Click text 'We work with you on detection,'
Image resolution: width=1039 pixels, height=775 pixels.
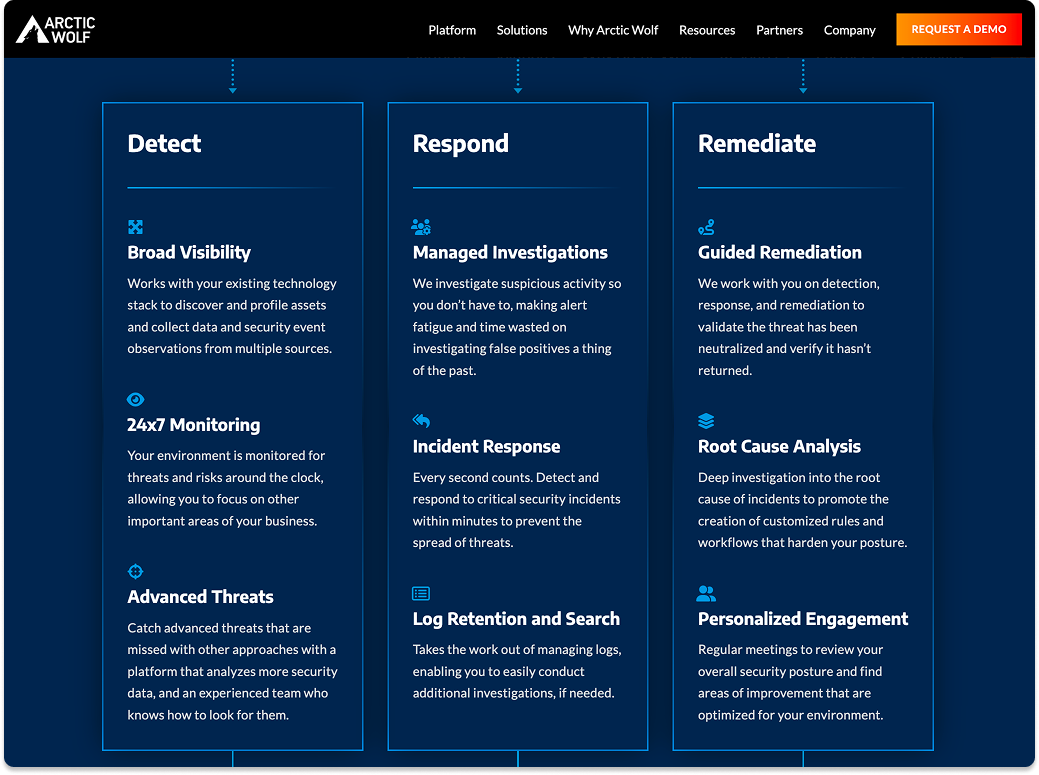coord(789,284)
